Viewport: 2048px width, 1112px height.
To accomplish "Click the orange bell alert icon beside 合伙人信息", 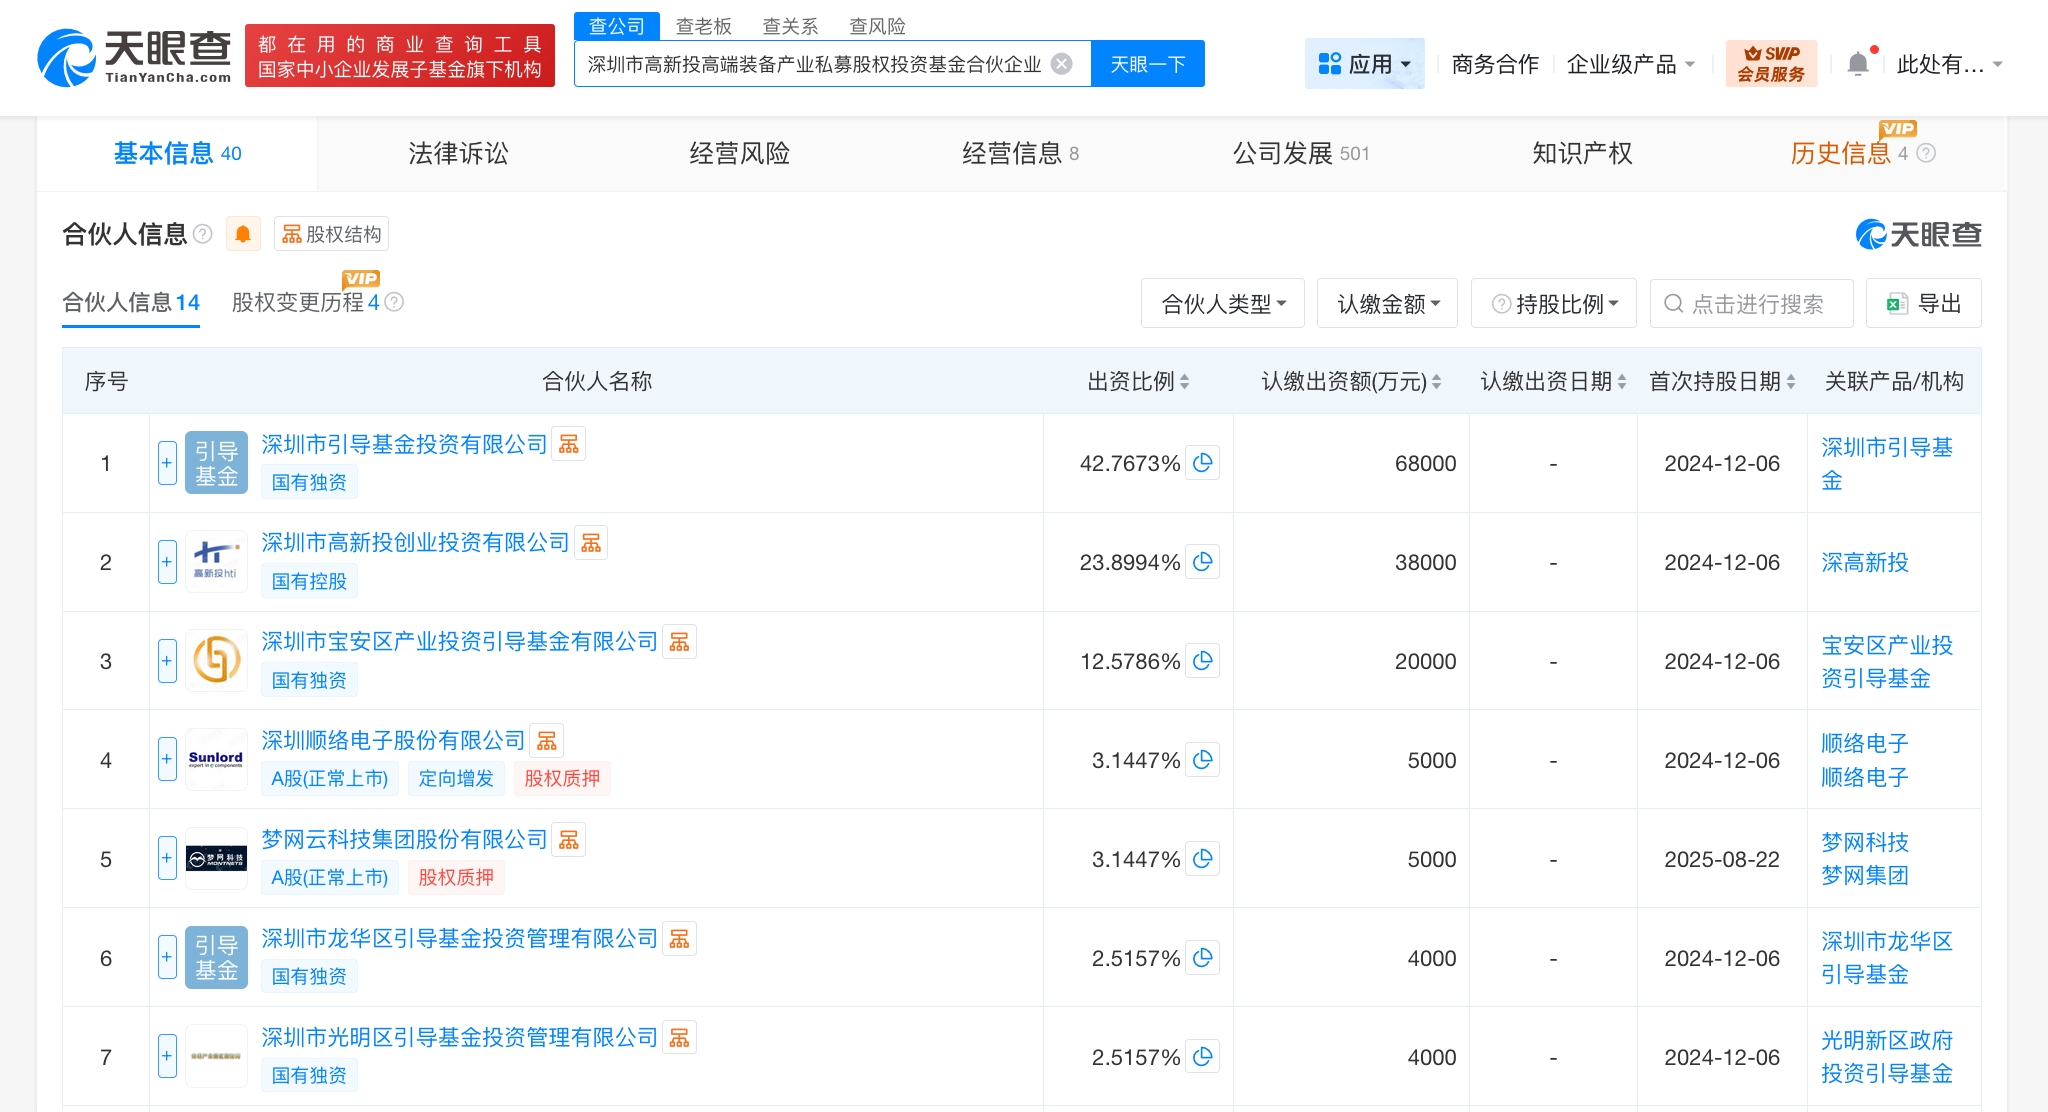I will [242, 234].
